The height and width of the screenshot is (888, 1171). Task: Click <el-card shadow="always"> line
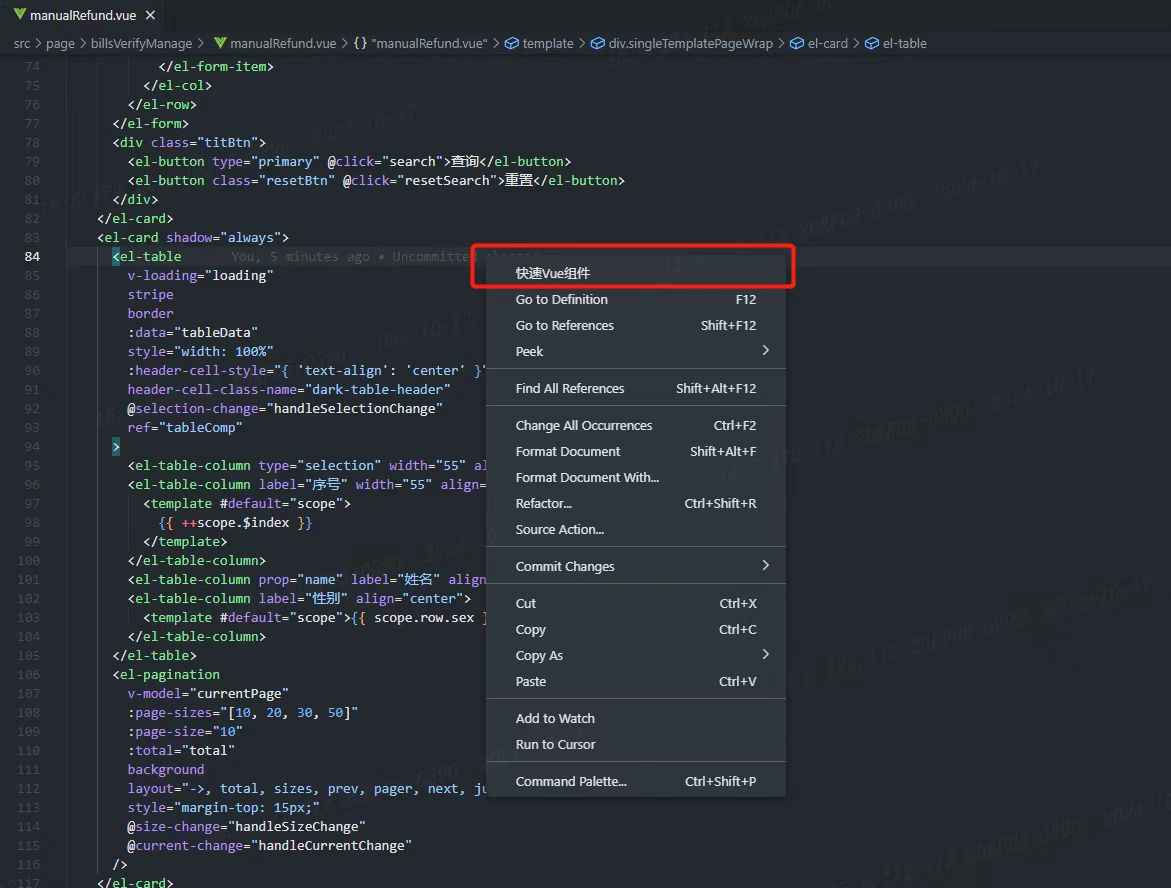(193, 237)
